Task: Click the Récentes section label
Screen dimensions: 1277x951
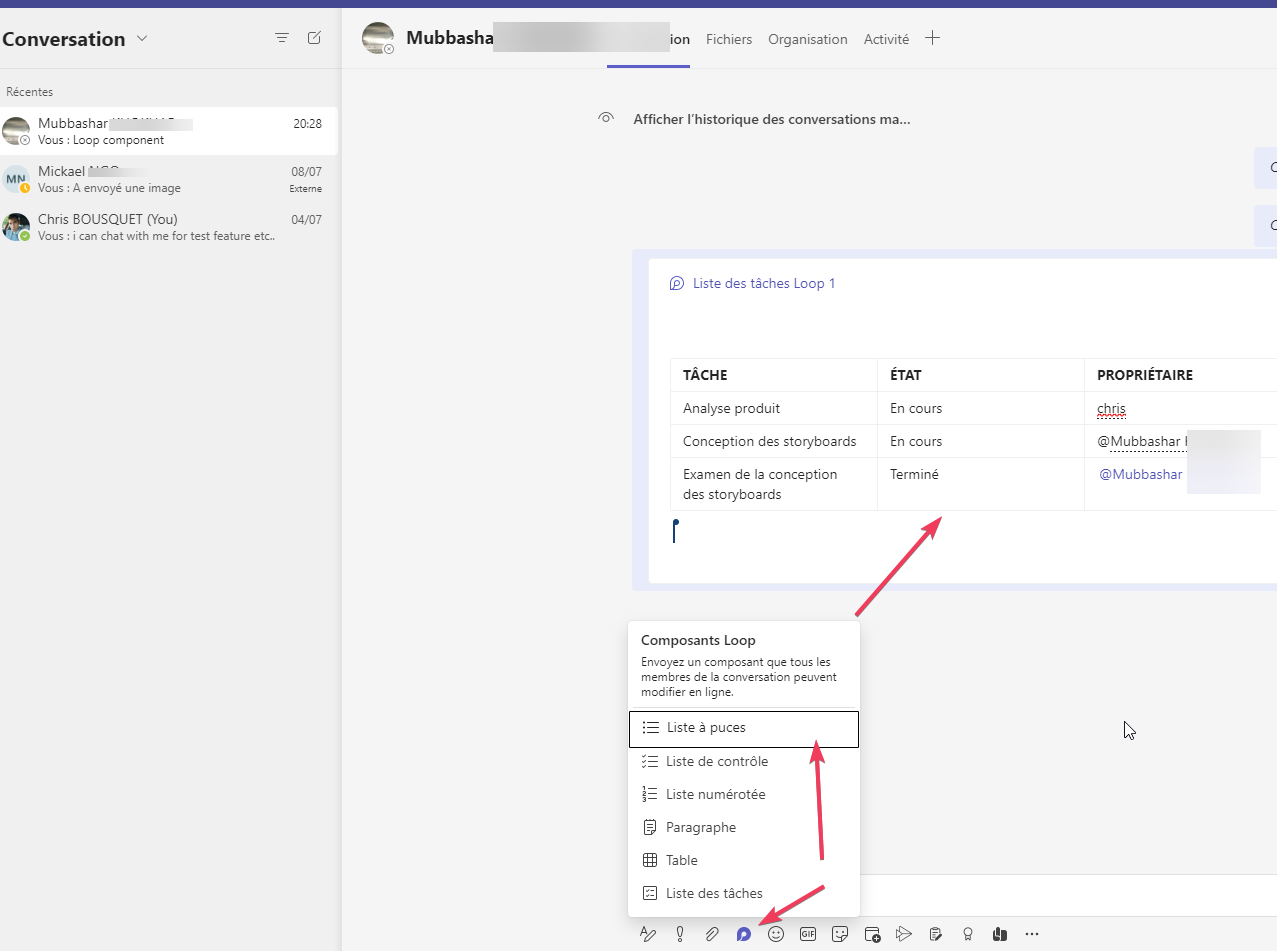Action: [x=29, y=92]
